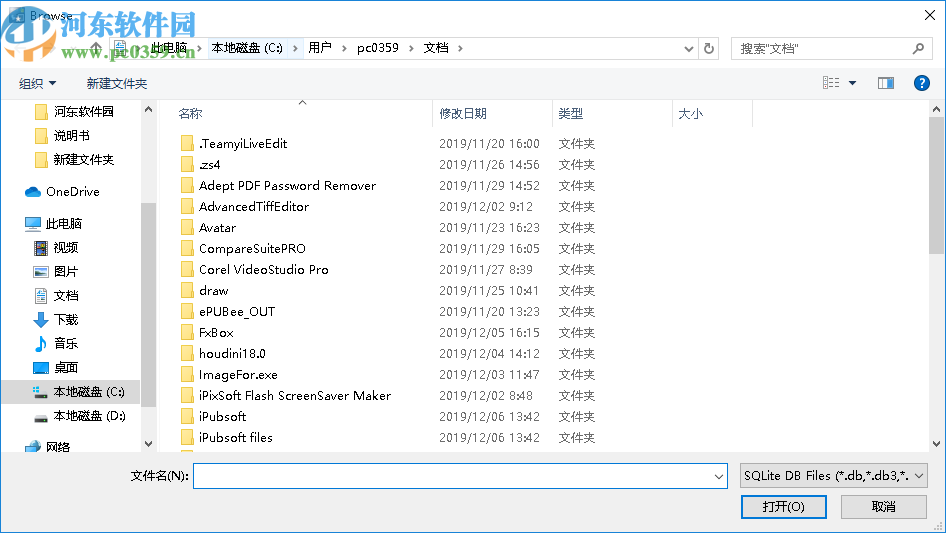
Task: Go to 本地磁盘 (C:) in breadcrumb path
Action: 247,48
